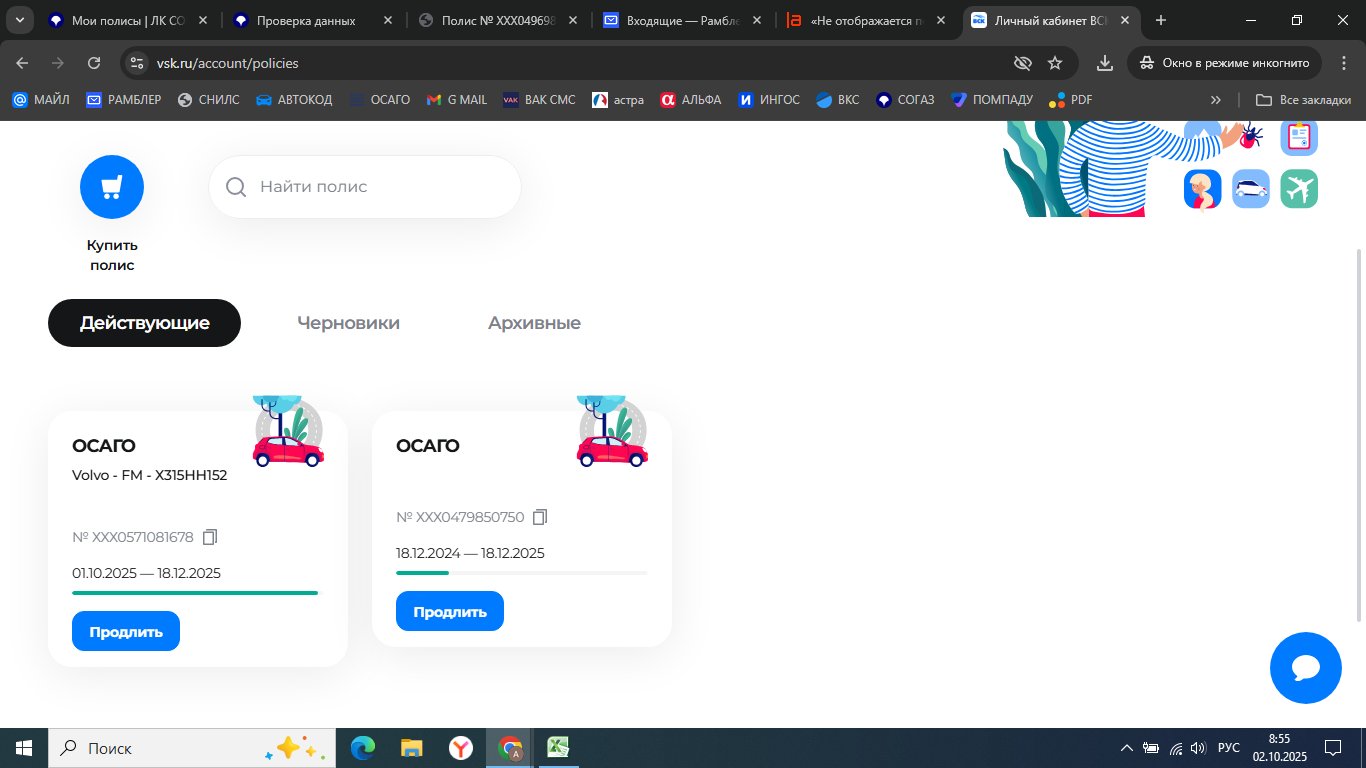
Task: Open the blue chat support bubble
Action: (x=1305, y=668)
